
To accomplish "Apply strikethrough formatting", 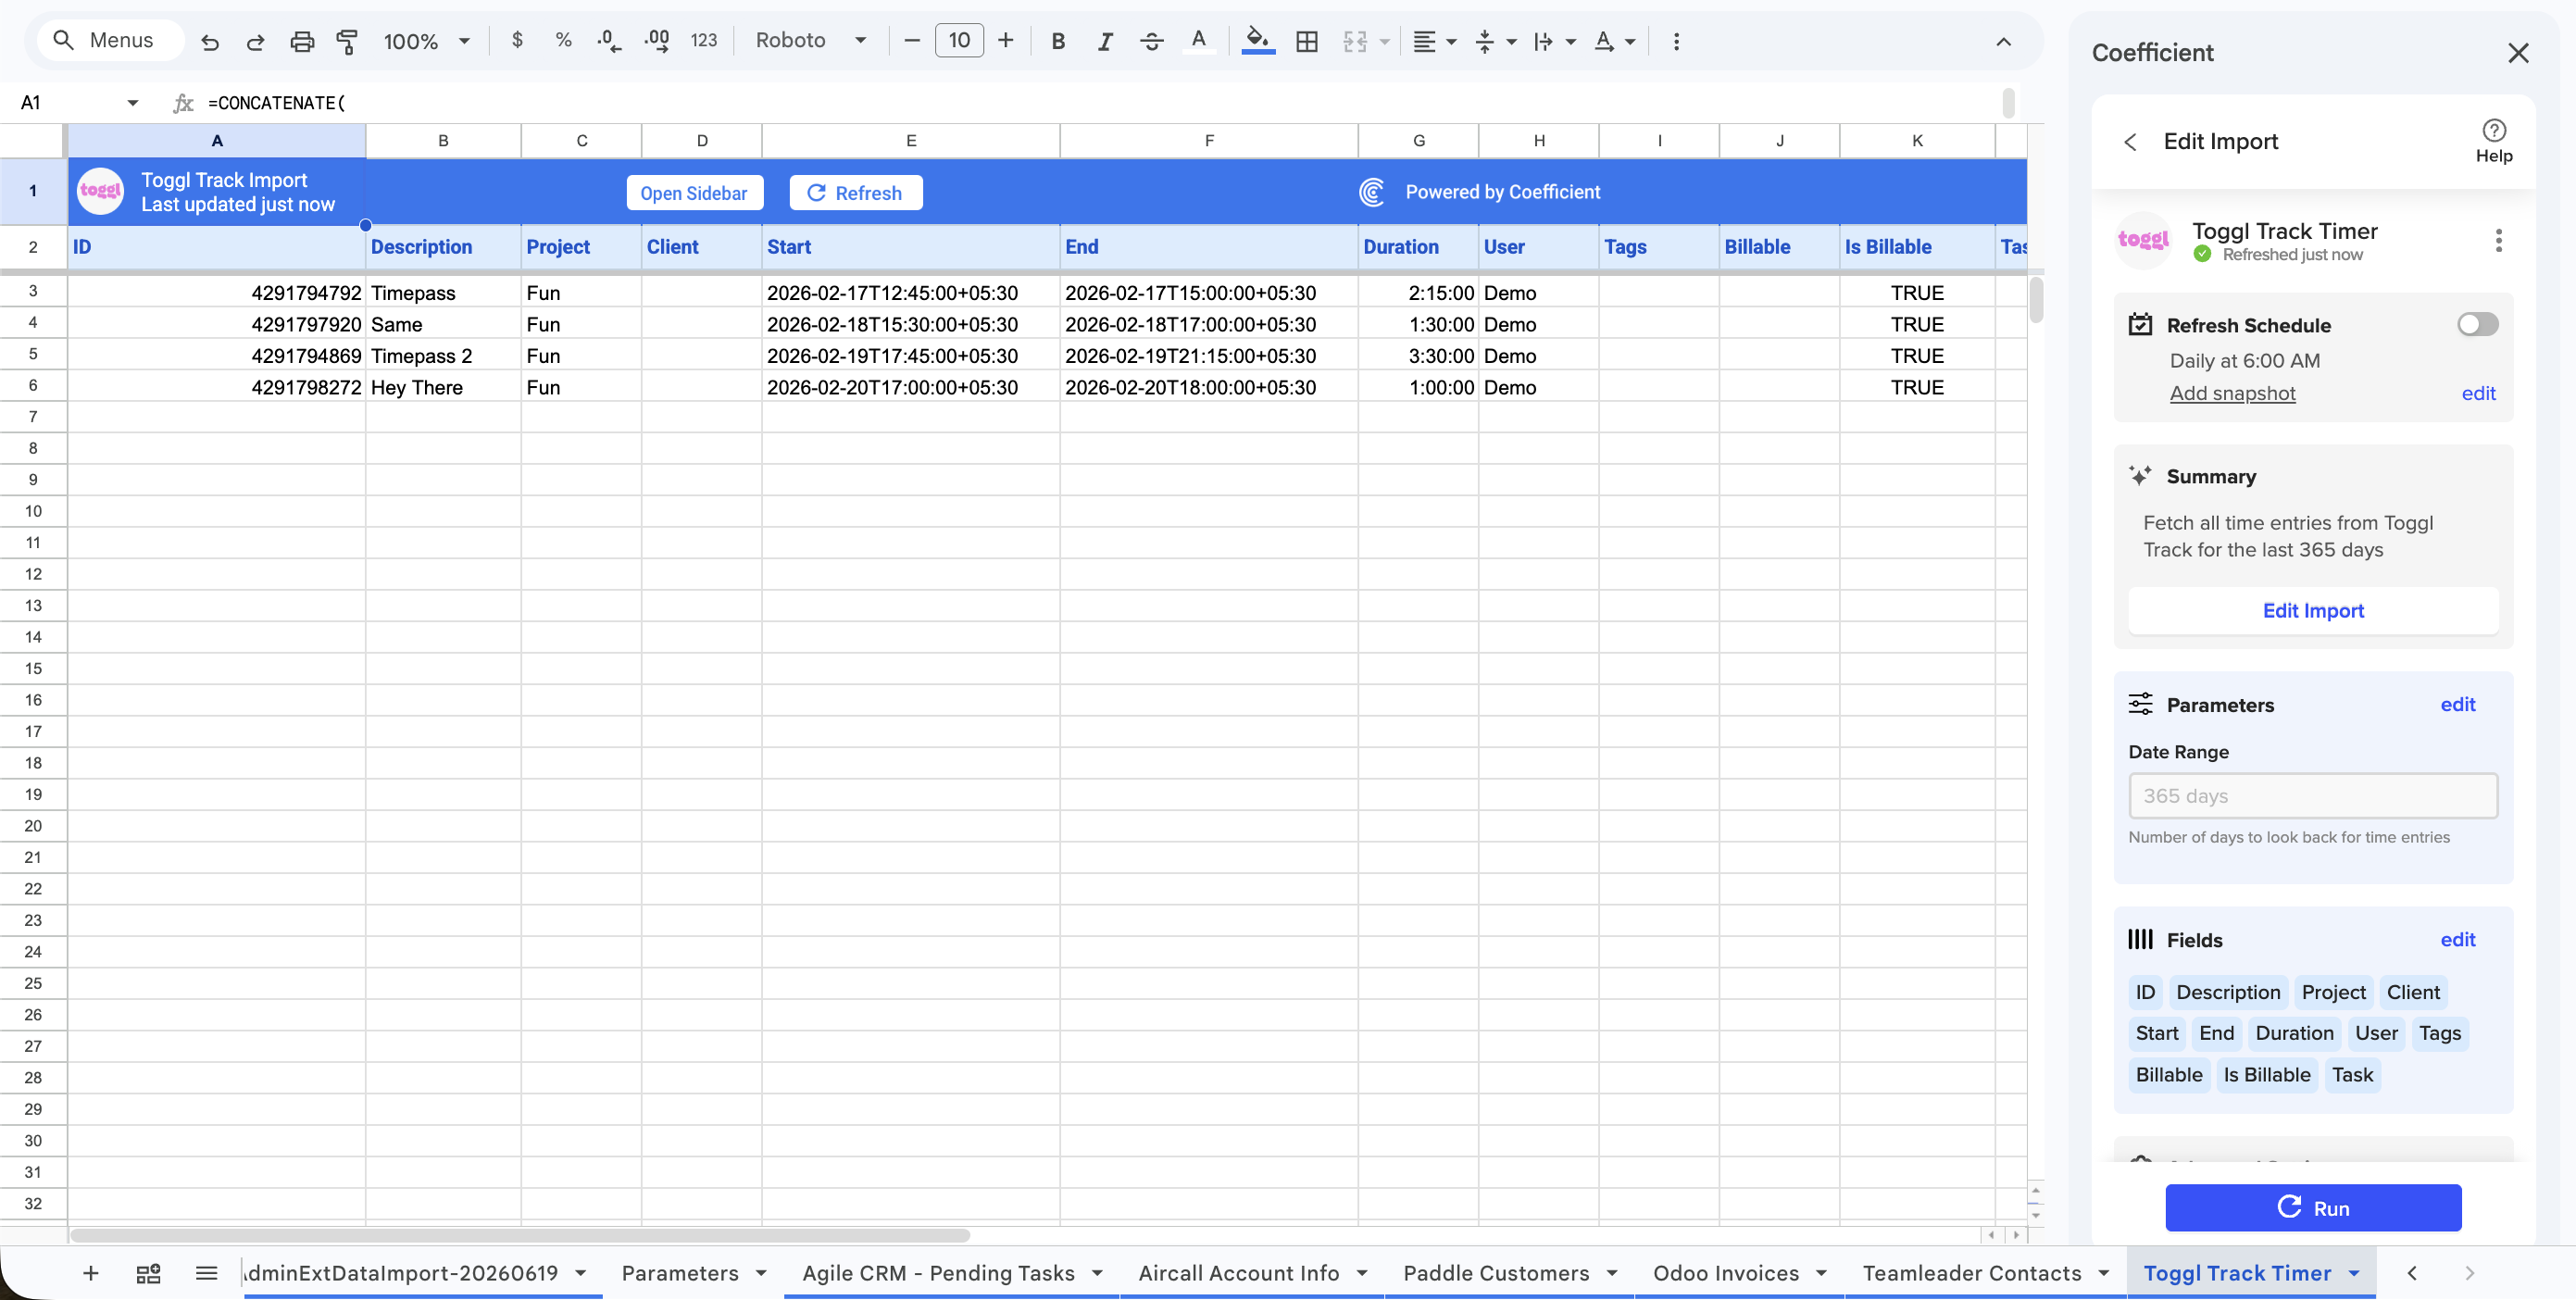I will pos(1151,41).
